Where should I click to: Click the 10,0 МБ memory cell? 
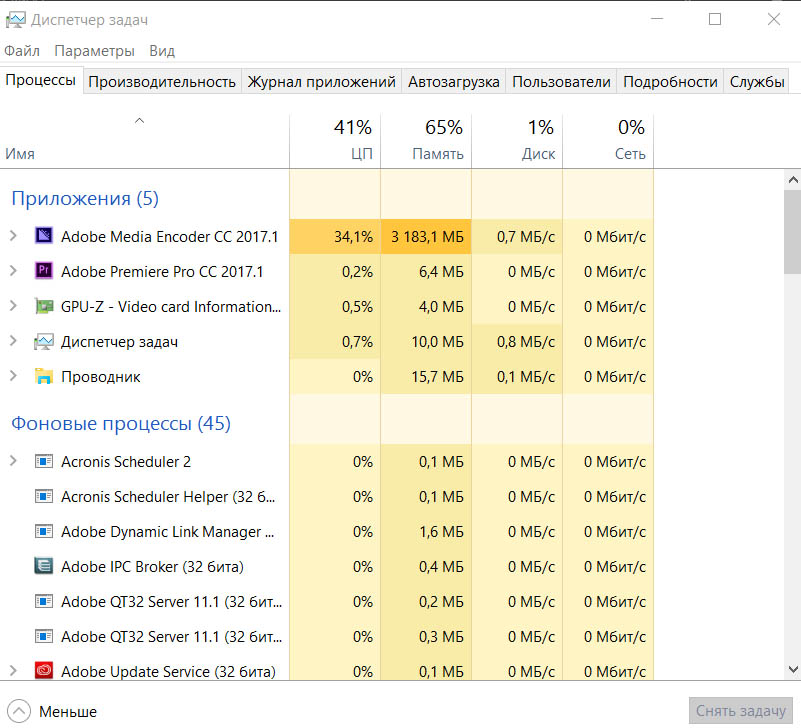426,341
